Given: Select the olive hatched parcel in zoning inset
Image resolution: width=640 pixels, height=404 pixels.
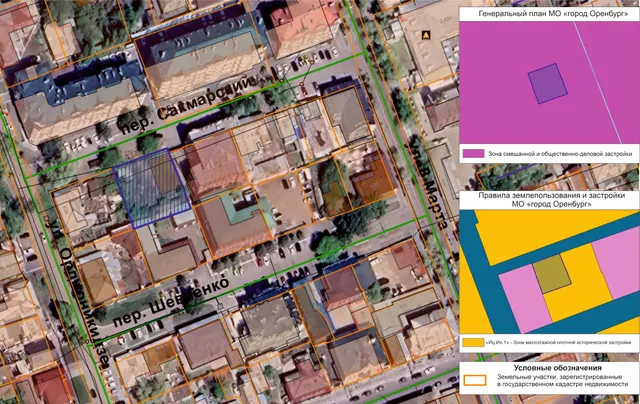Looking at the screenshot, I should click(552, 273).
